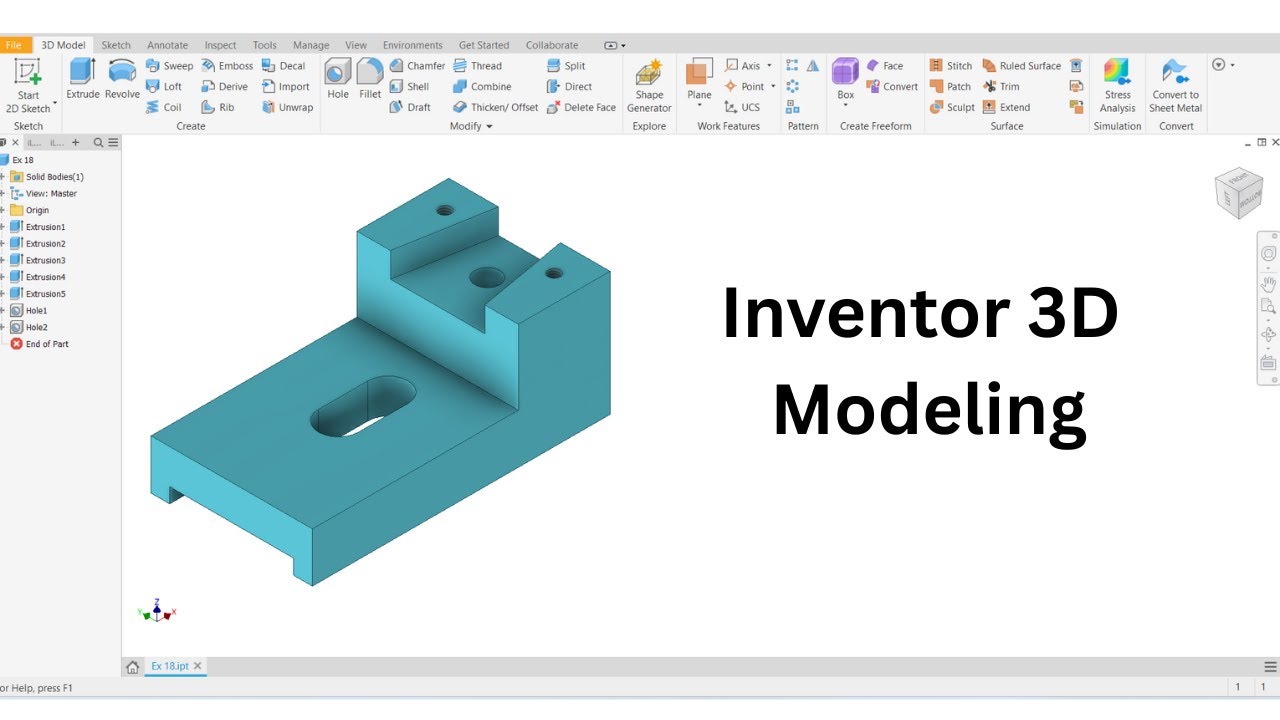Expand the Modify panel dropdown
Screen dimensions: 1280x720
(489, 126)
